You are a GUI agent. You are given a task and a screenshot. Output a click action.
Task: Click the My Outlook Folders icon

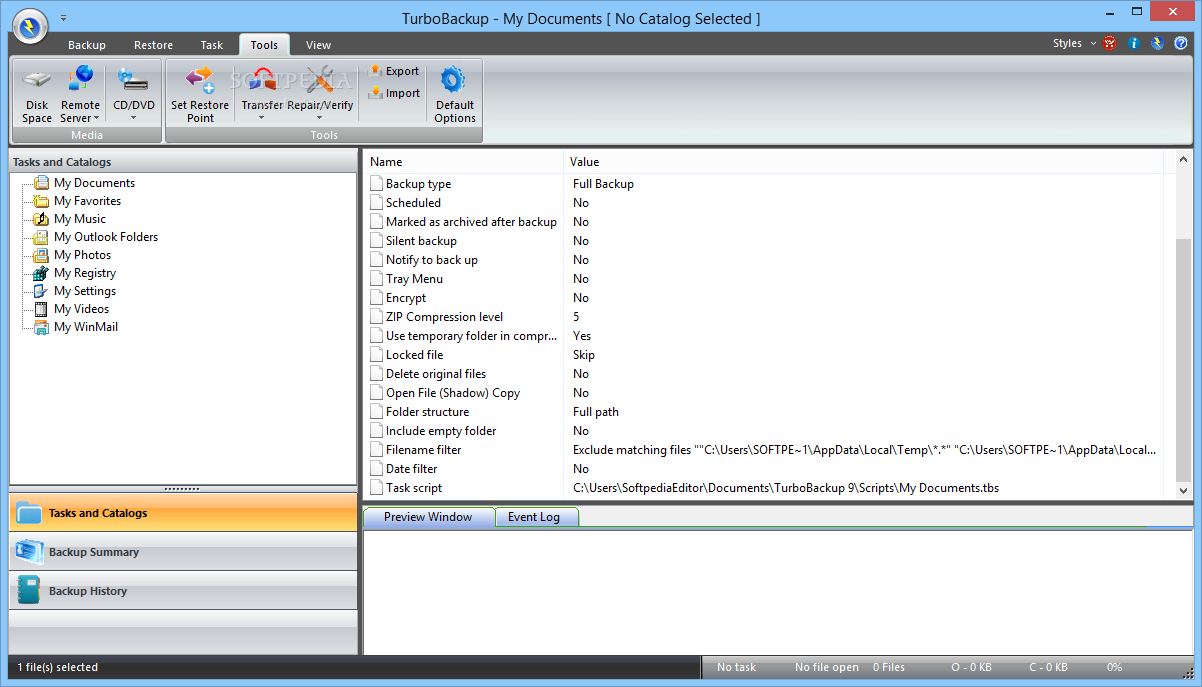click(41, 237)
